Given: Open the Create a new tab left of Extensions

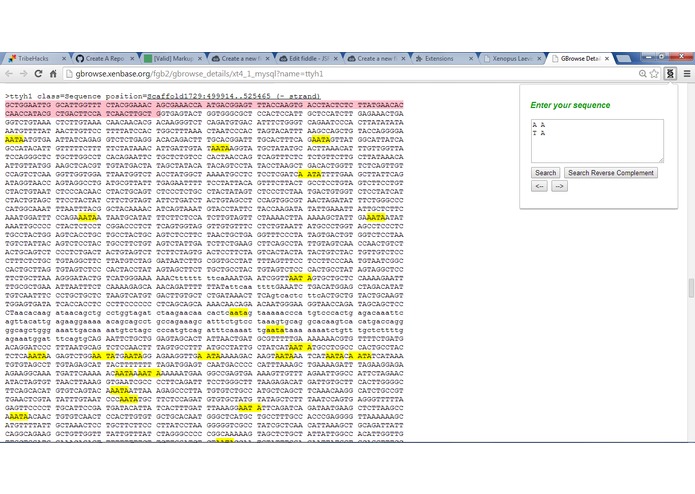Looking at the screenshot, I should pos(376,58).
